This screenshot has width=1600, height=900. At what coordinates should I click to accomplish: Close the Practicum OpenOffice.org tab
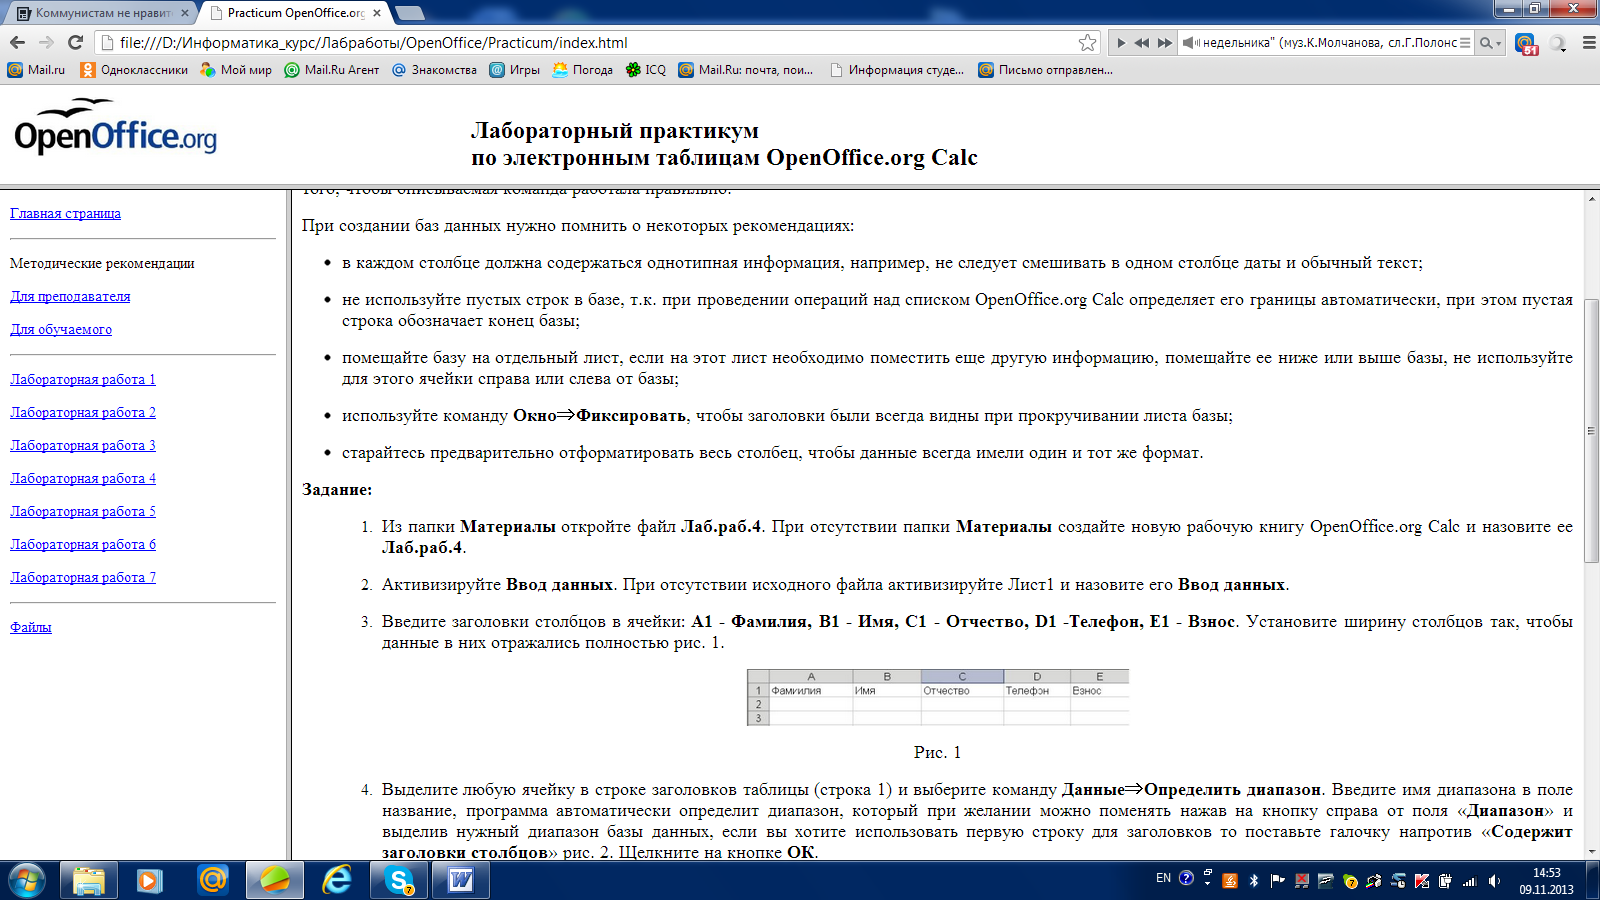click(377, 13)
